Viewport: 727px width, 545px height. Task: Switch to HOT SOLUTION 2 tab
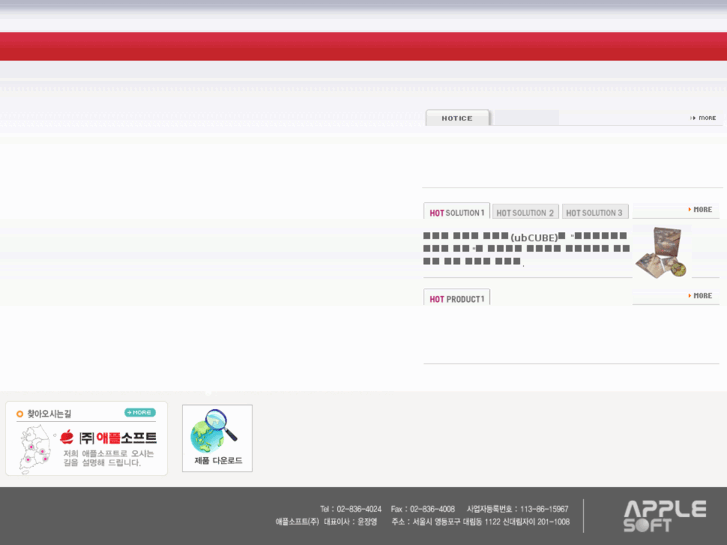(525, 212)
